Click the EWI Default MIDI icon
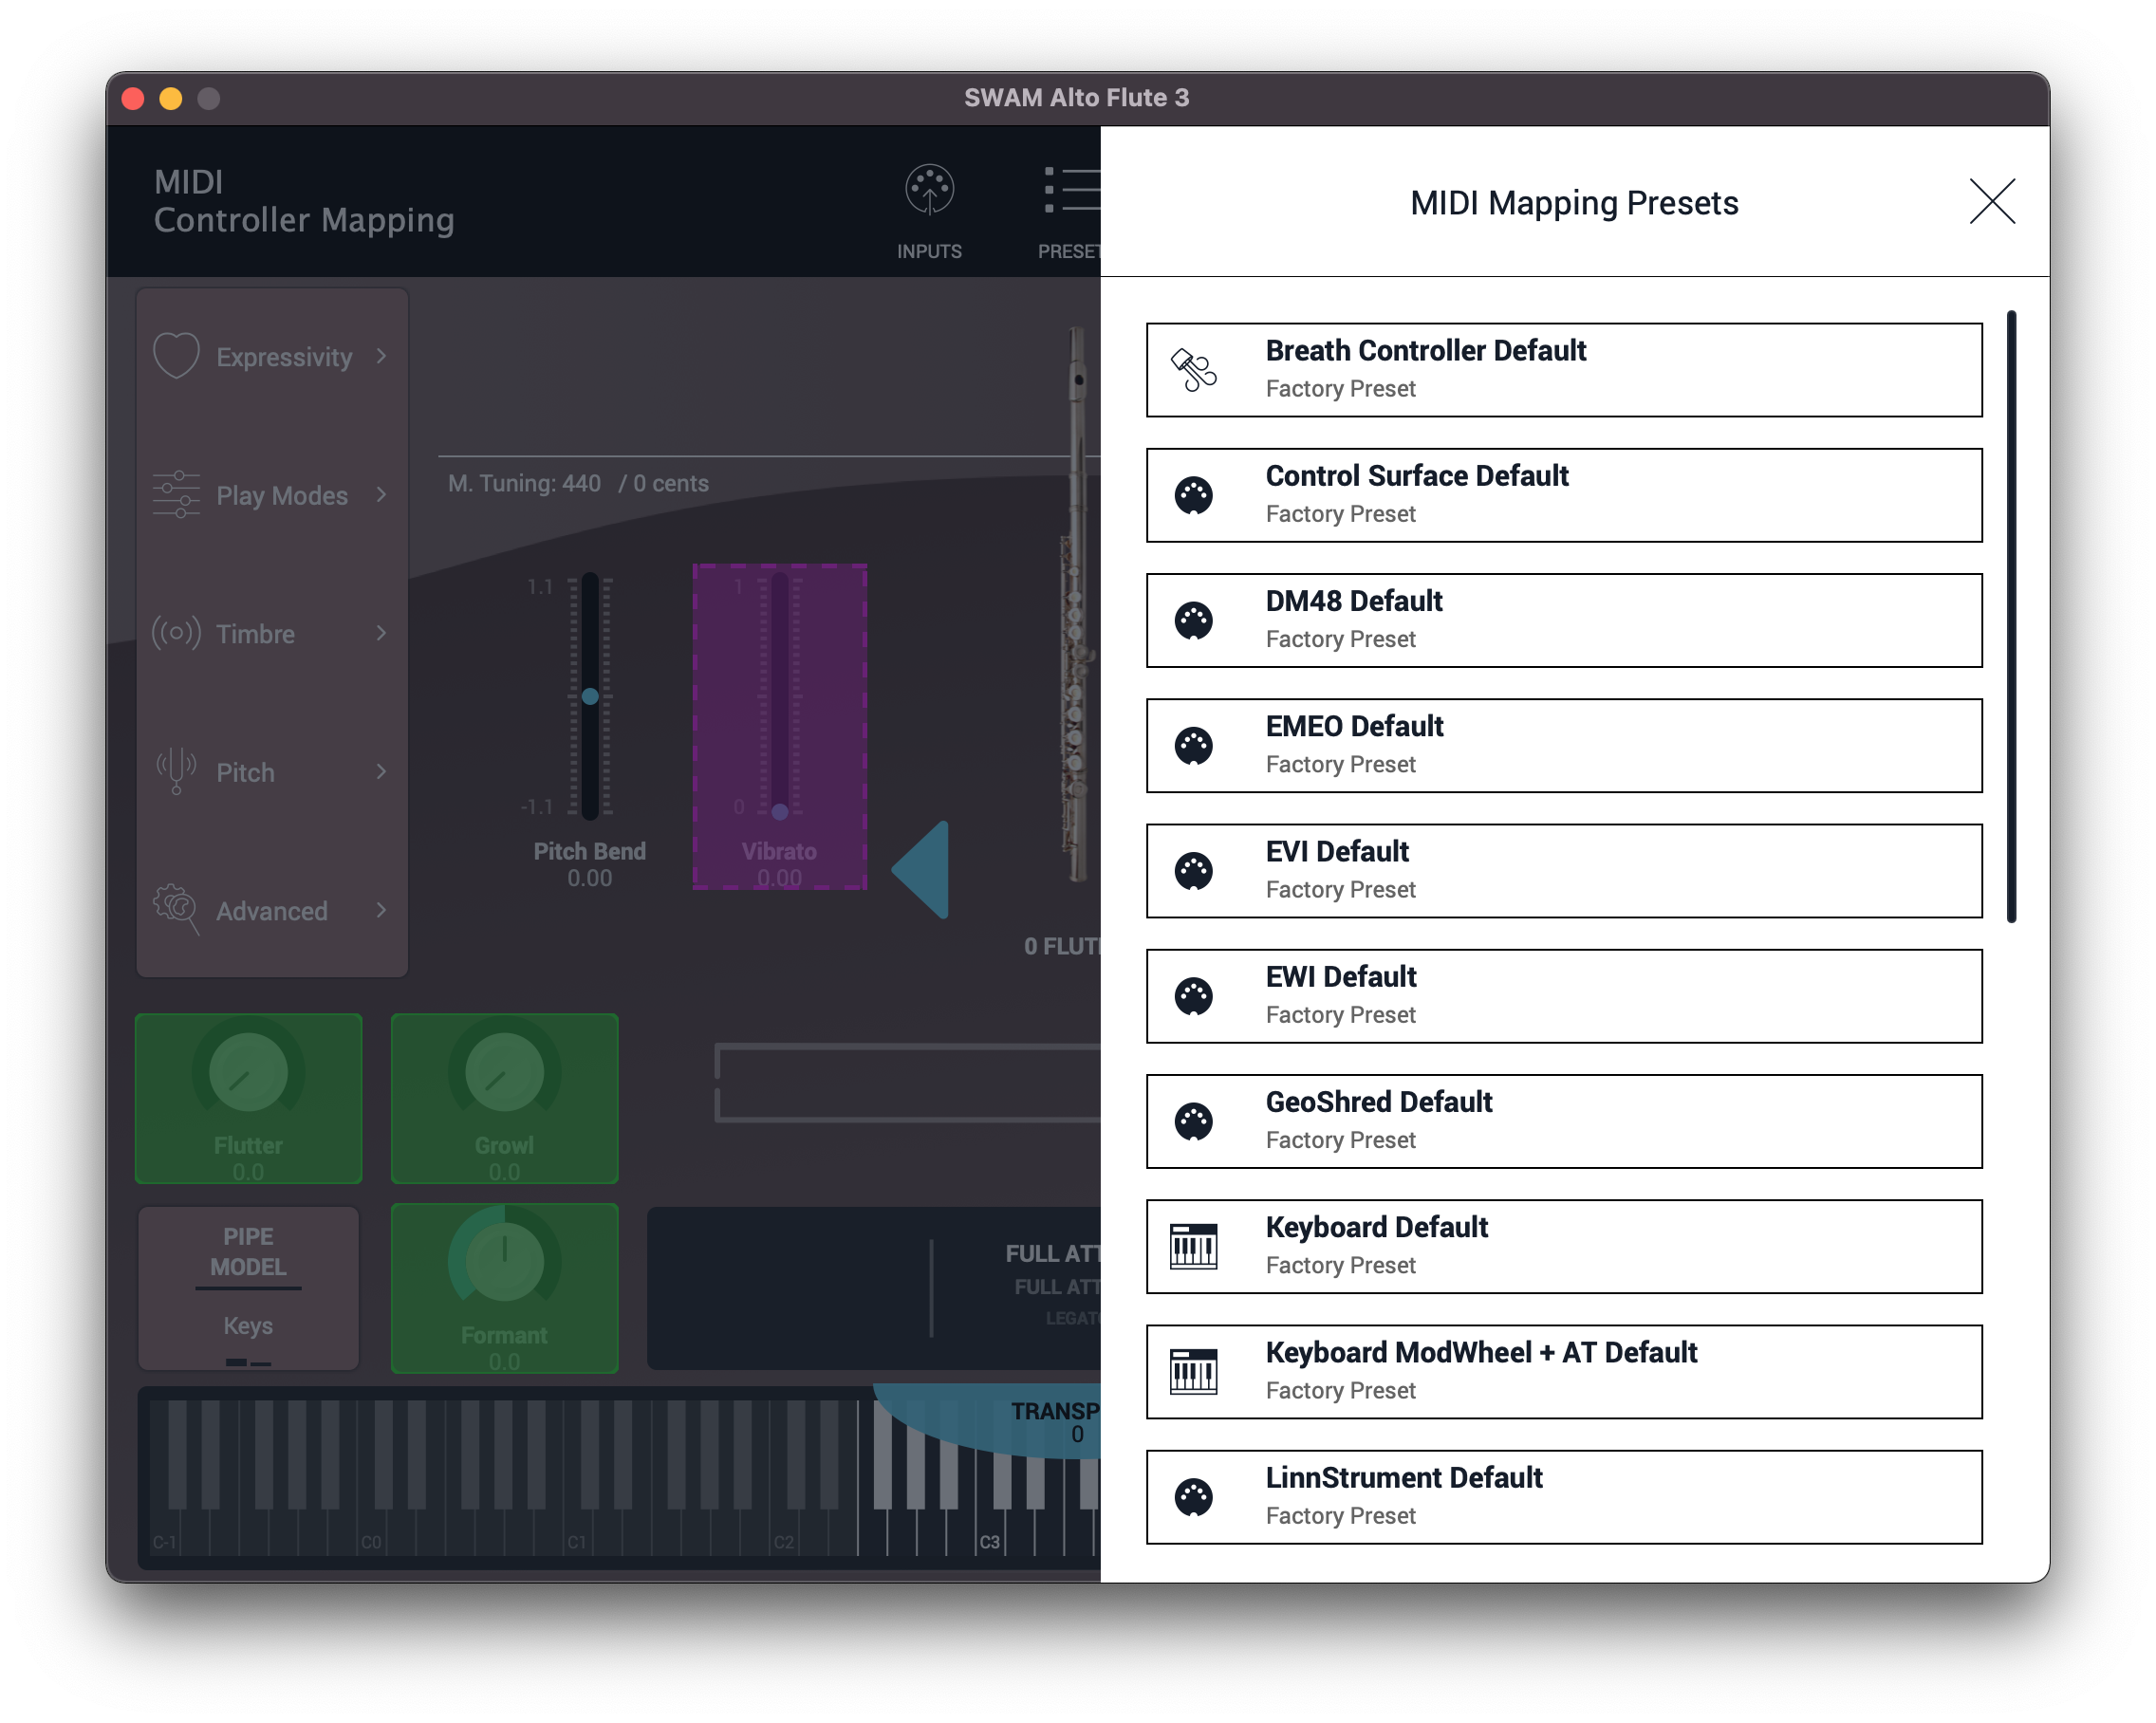 1194,996
